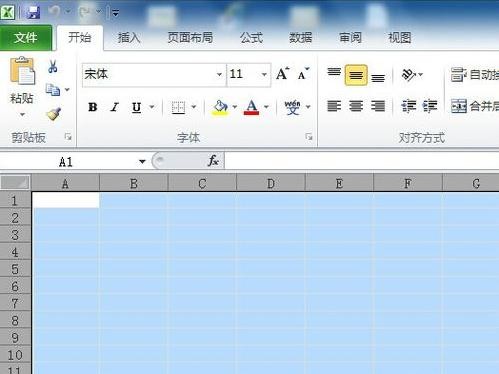The height and width of the screenshot is (374, 499).
Task: Select the Format Painter brush
Action: click(53, 114)
